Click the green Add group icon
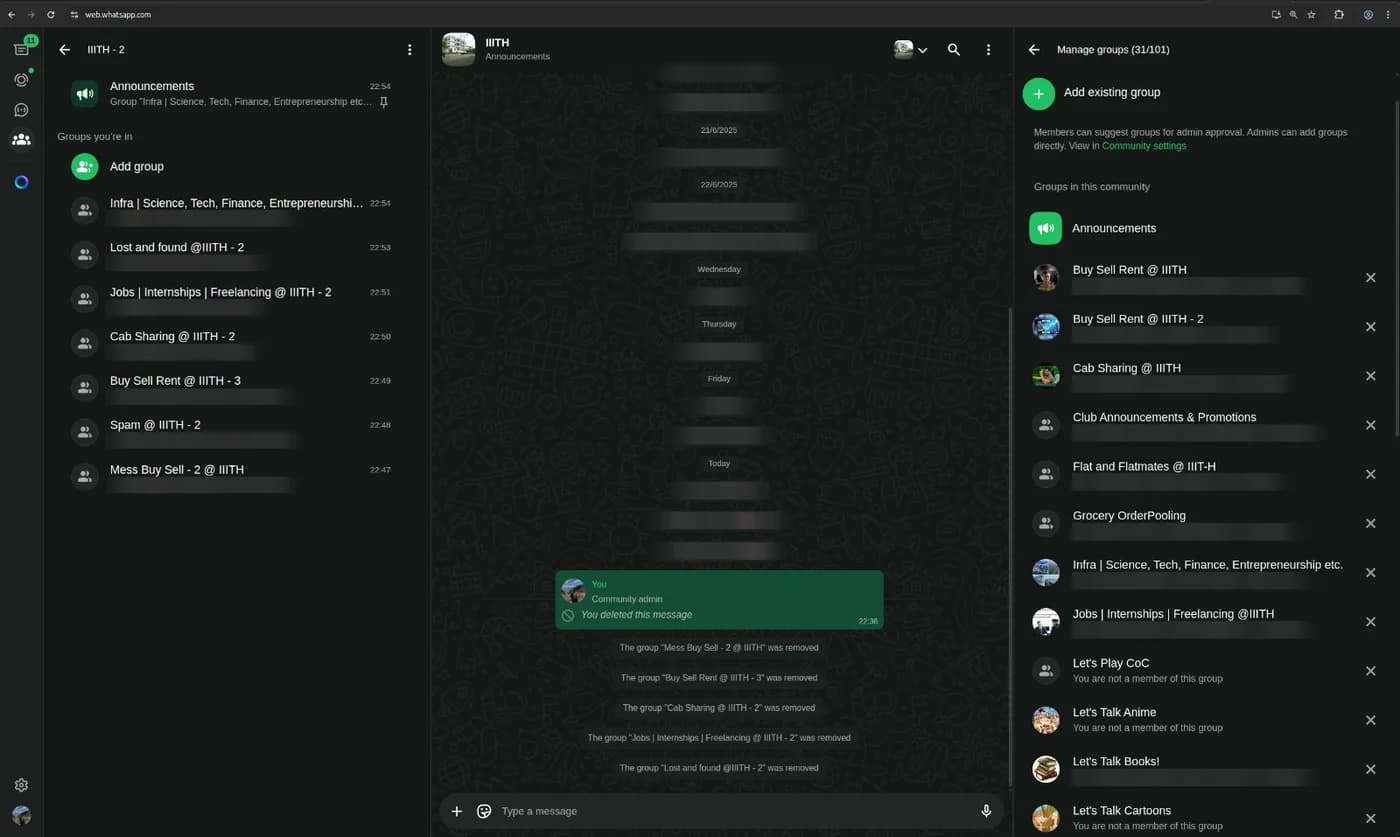Screen dimensions: 1400x837 click(84, 166)
